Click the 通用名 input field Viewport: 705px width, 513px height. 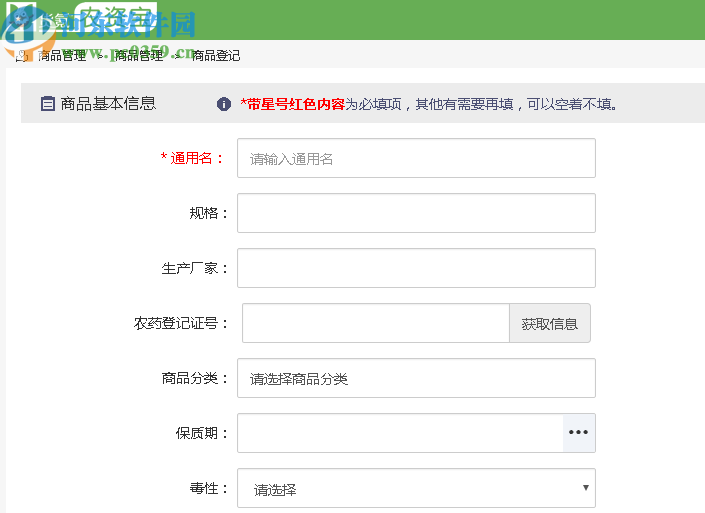tap(416, 158)
